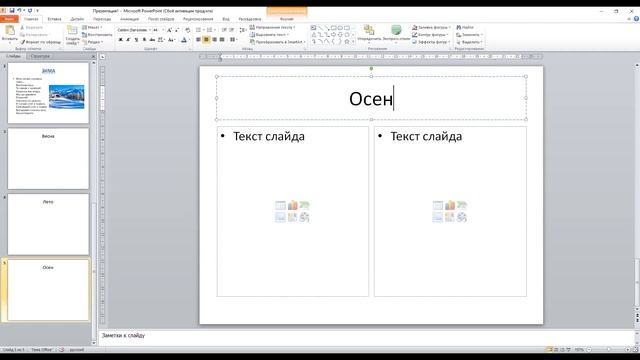Switch to the Structure (Структура) pane tab

pyautogui.click(x=40, y=56)
